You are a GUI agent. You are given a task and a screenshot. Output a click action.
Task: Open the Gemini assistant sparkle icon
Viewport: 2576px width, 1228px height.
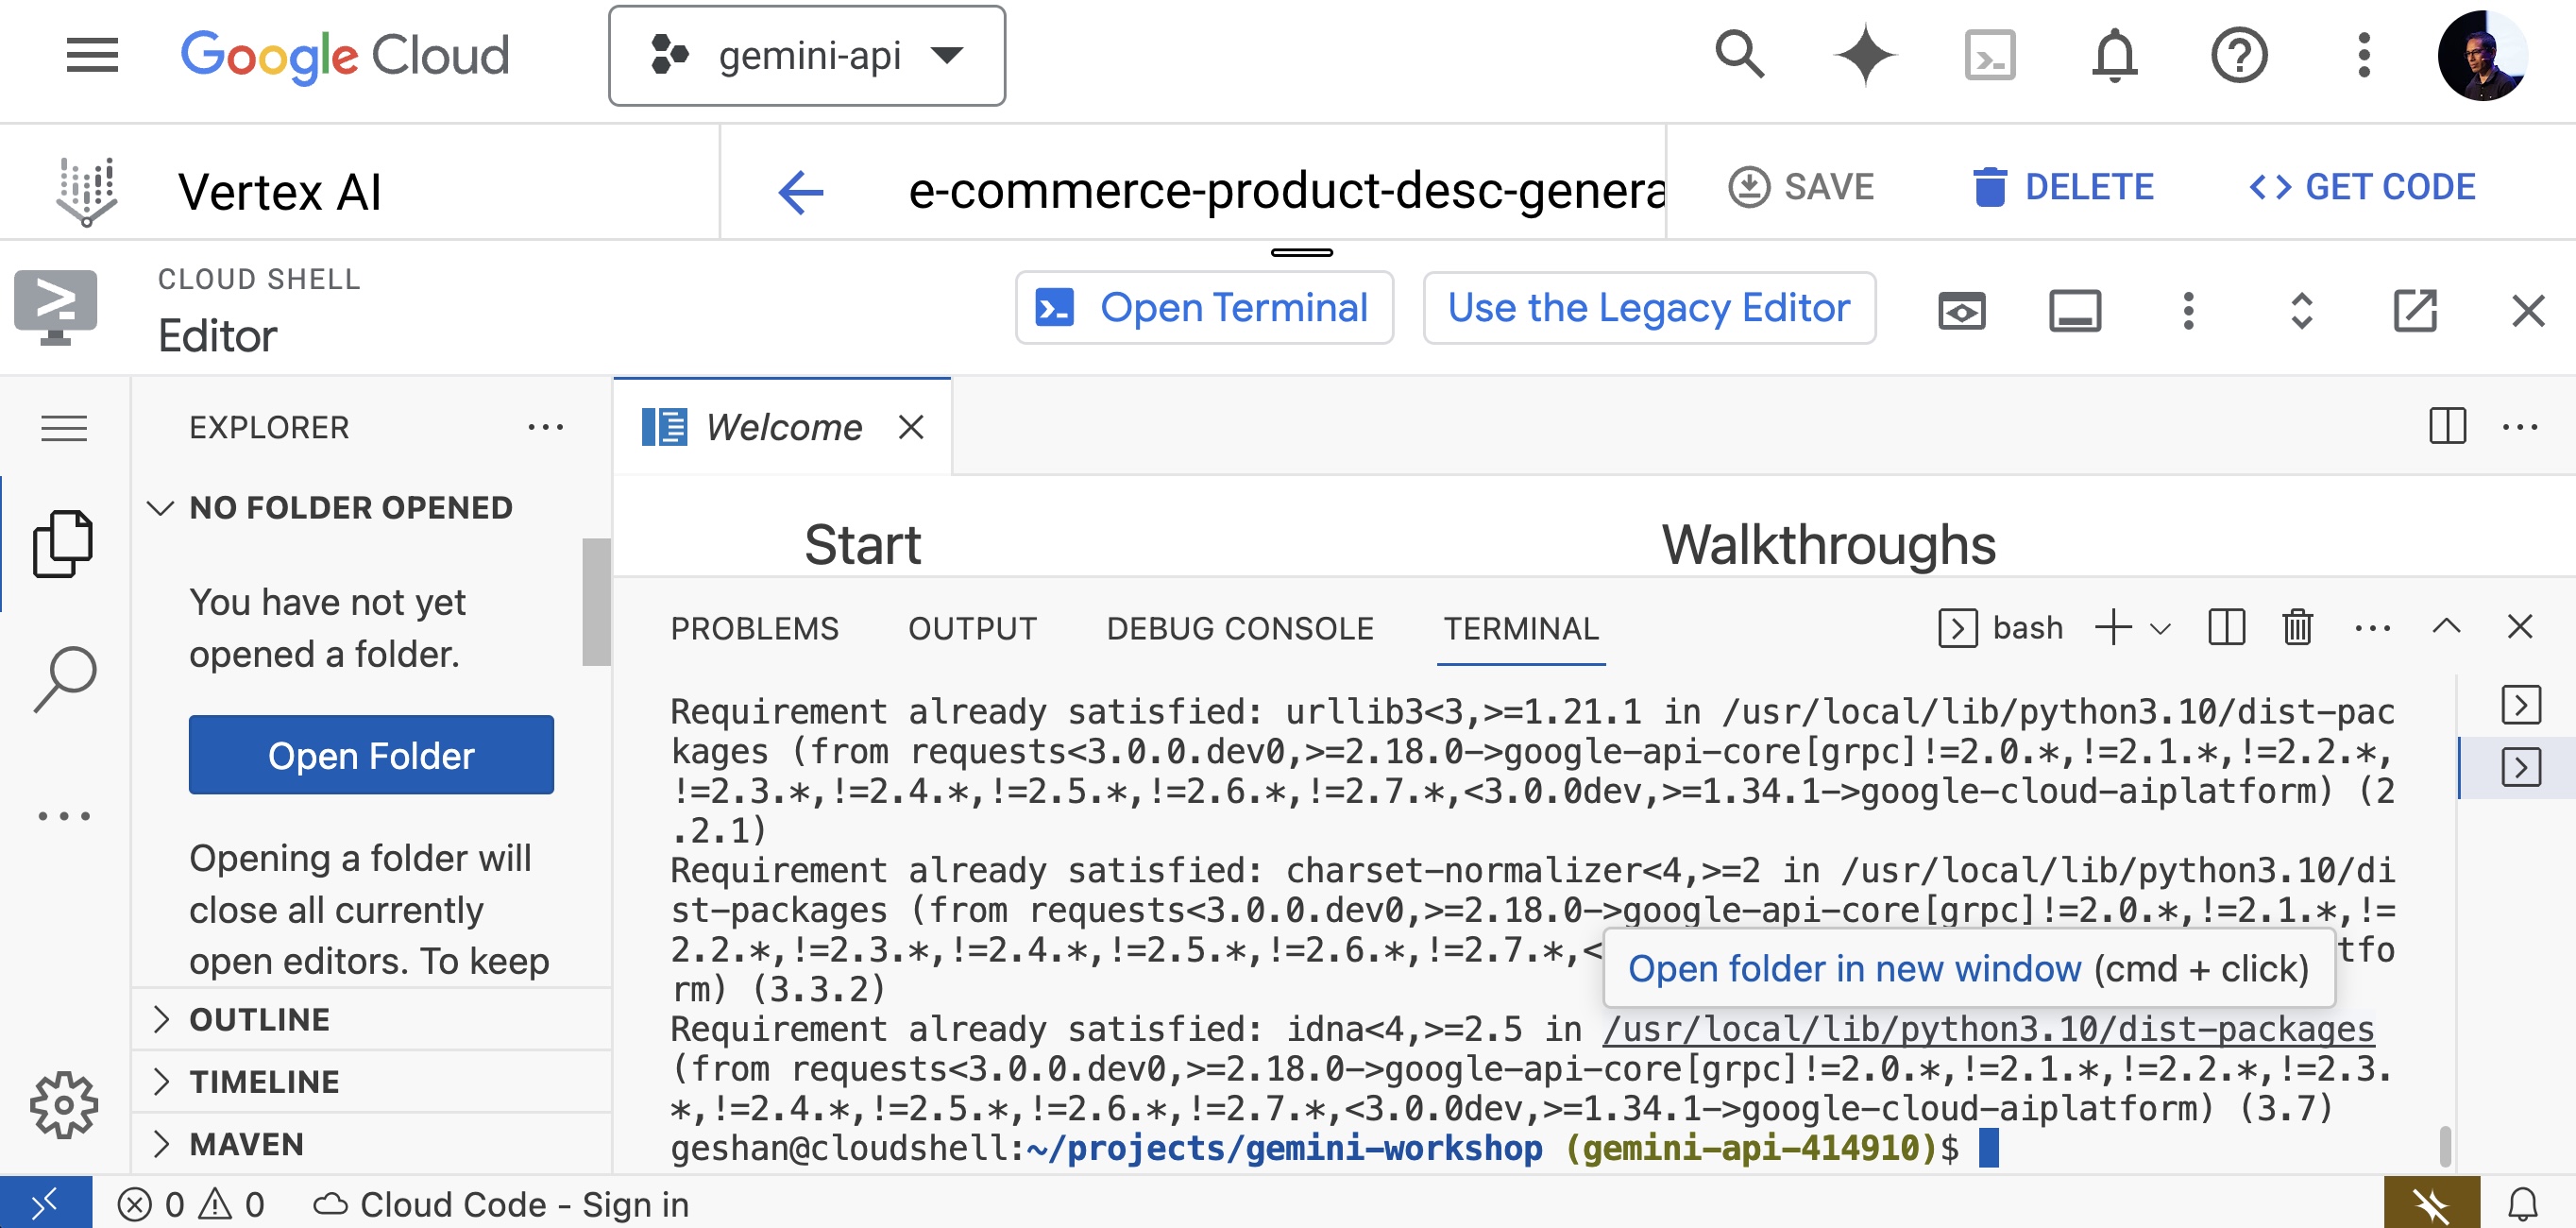click(1864, 56)
